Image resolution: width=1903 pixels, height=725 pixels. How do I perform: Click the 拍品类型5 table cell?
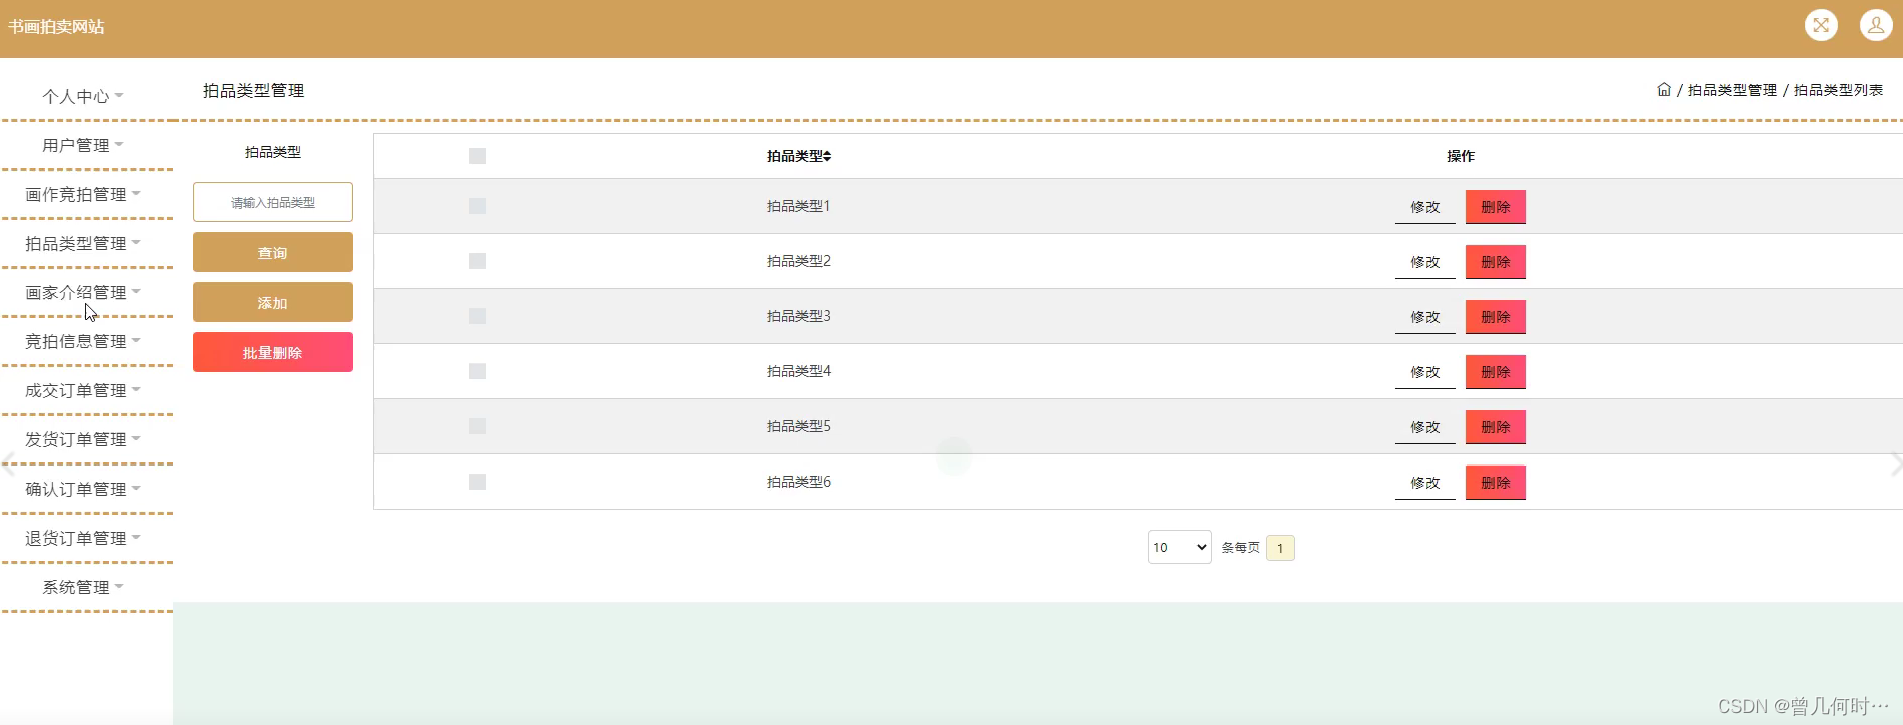click(x=798, y=426)
